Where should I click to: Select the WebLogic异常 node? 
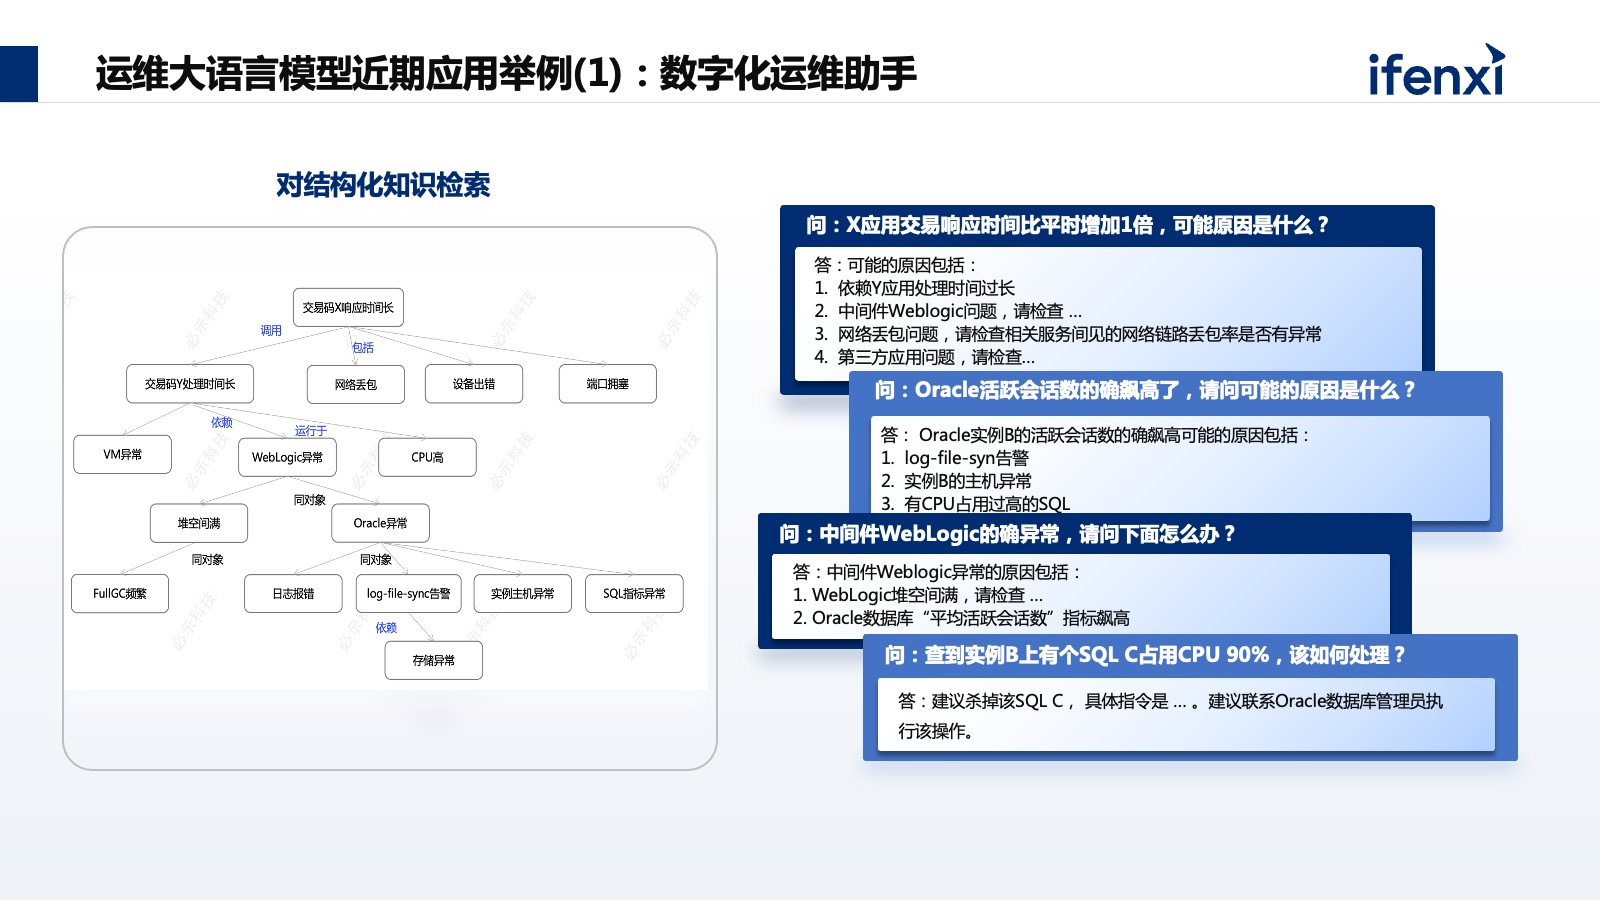click(x=287, y=457)
